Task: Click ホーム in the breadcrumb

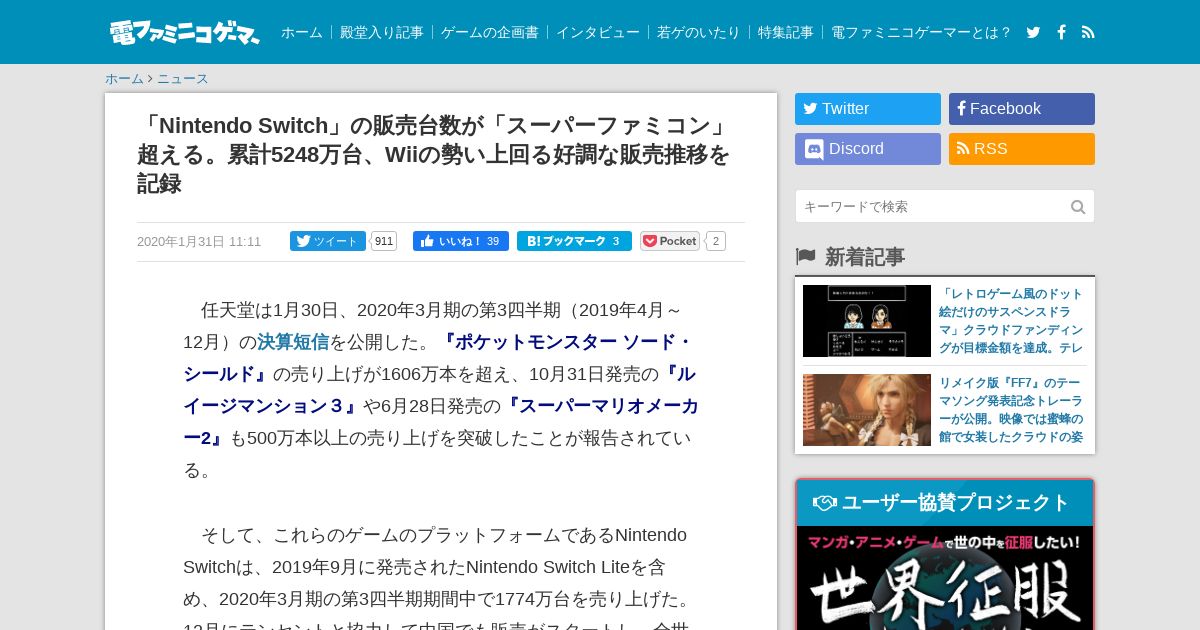Action: click(124, 79)
